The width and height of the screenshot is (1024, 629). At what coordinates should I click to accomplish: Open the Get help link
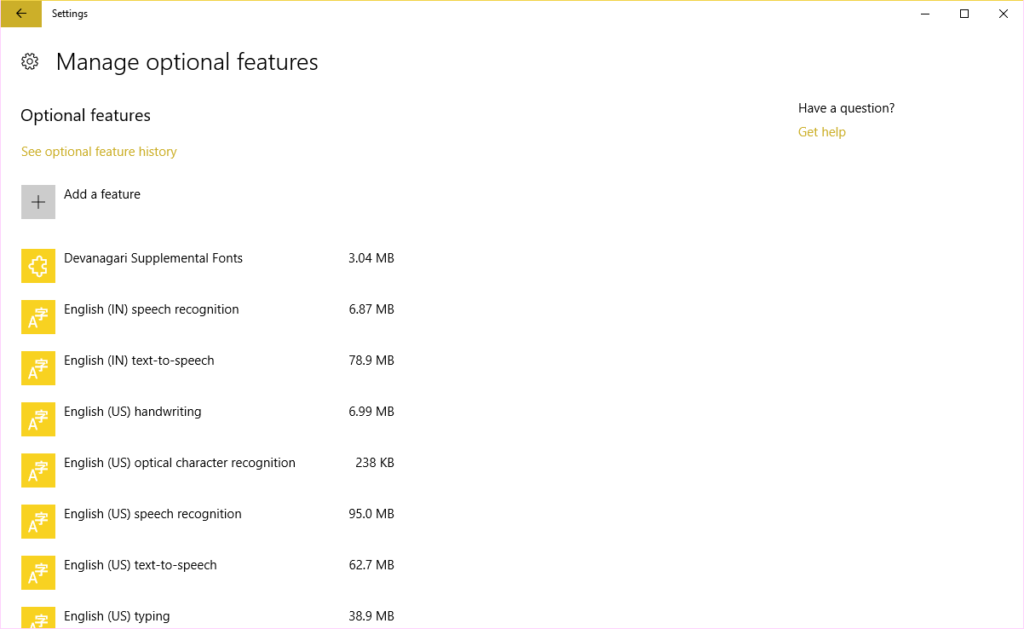click(x=822, y=132)
